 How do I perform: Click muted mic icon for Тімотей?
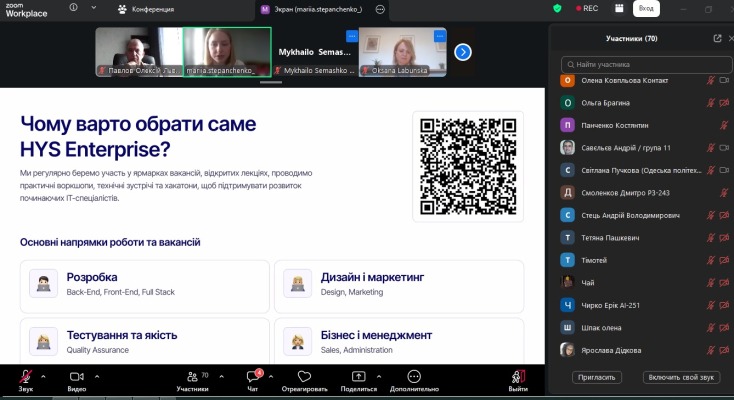point(711,260)
